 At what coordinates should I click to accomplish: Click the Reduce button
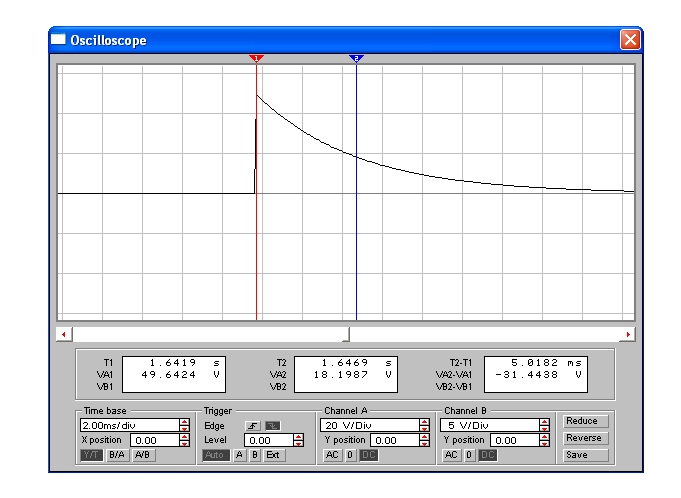pos(585,421)
